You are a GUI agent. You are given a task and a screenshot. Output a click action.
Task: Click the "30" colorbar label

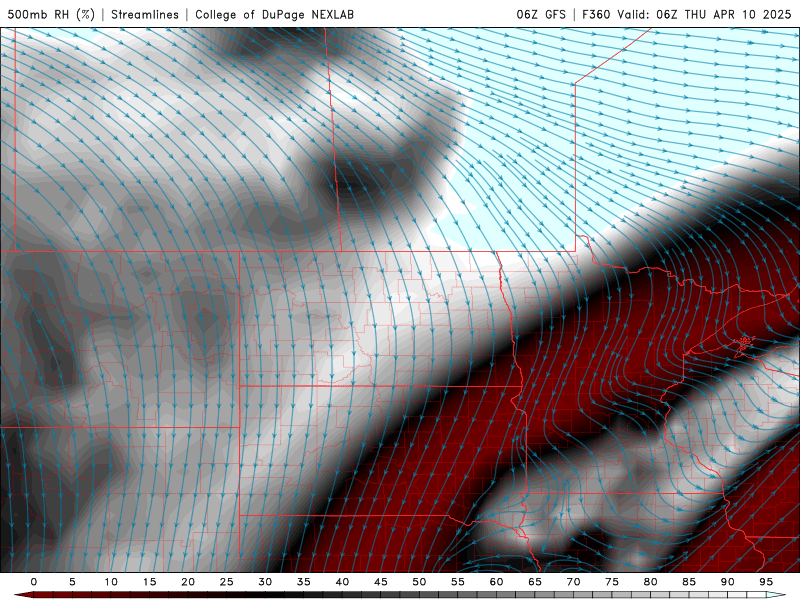pos(265,582)
